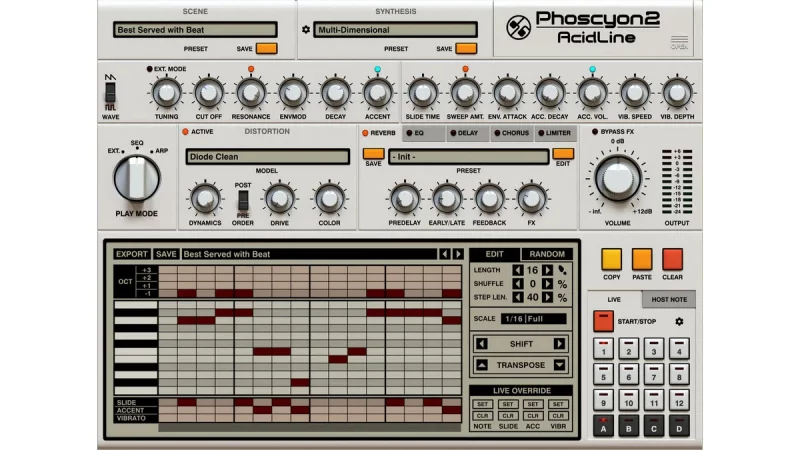Open the Scene preset selector
The height and width of the screenshot is (450, 800).
tap(195, 30)
